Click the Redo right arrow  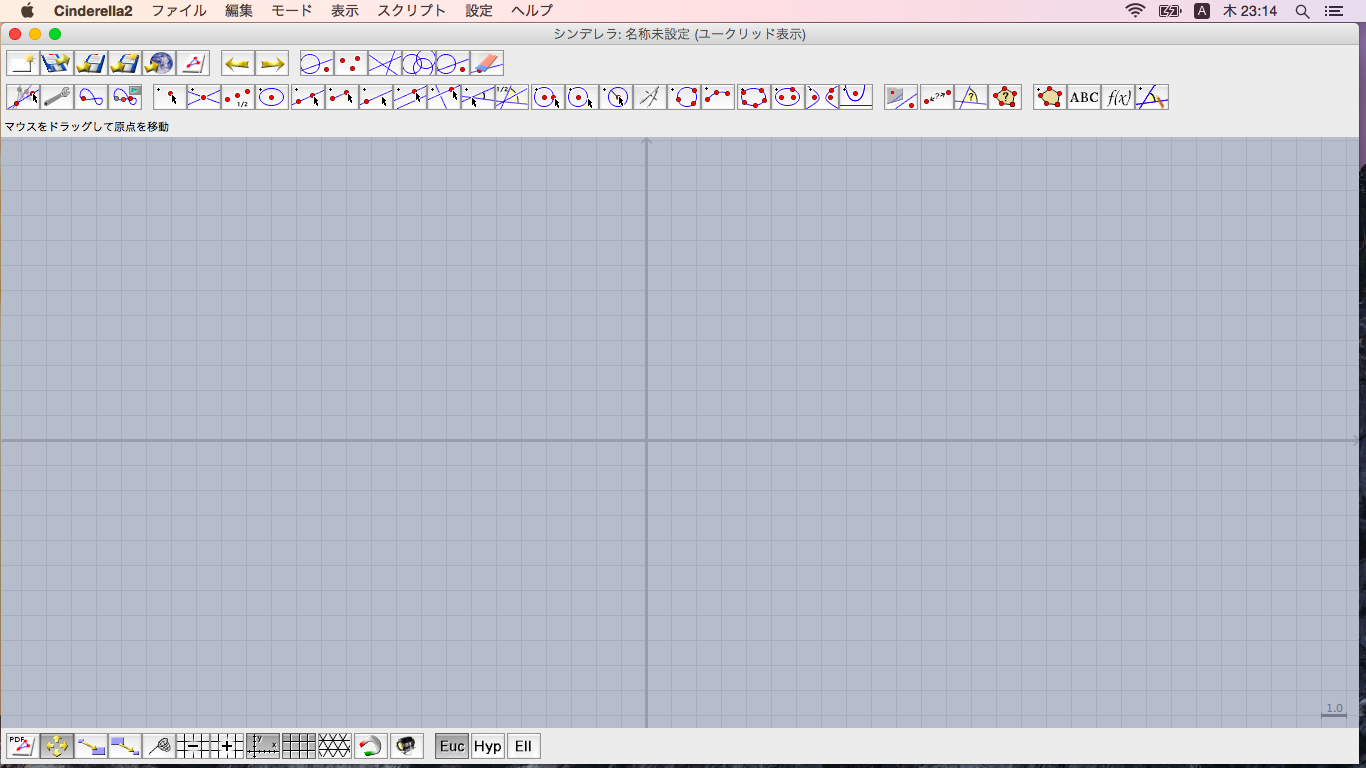click(272, 63)
